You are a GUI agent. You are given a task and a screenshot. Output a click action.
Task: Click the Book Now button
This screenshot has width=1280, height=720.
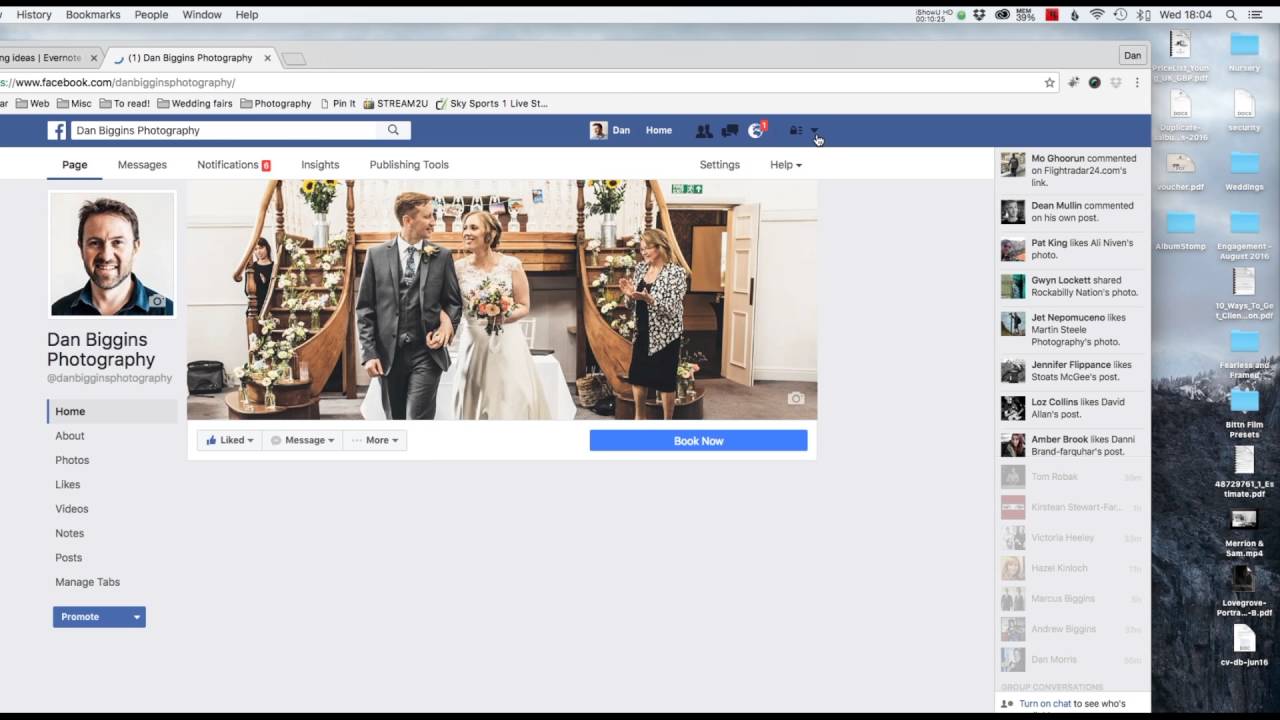698,440
